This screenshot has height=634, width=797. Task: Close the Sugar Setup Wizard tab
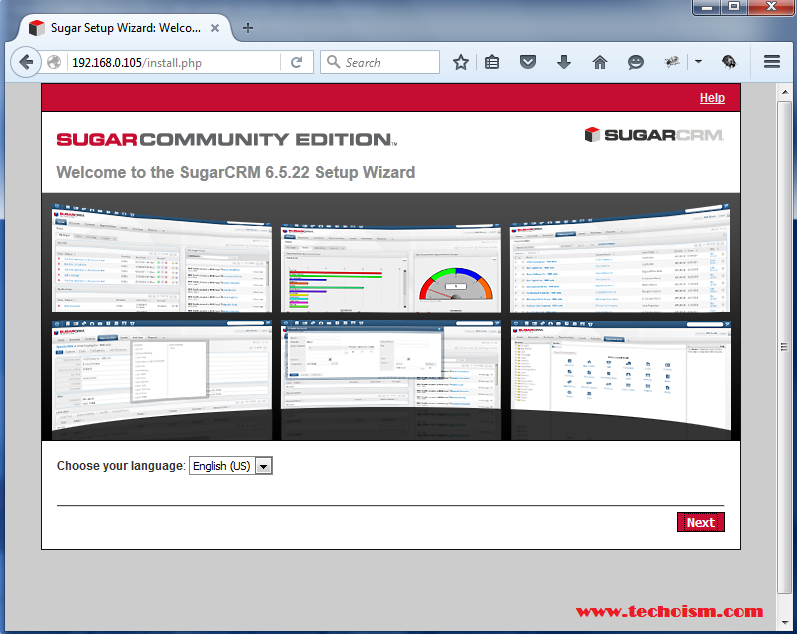click(x=215, y=28)
